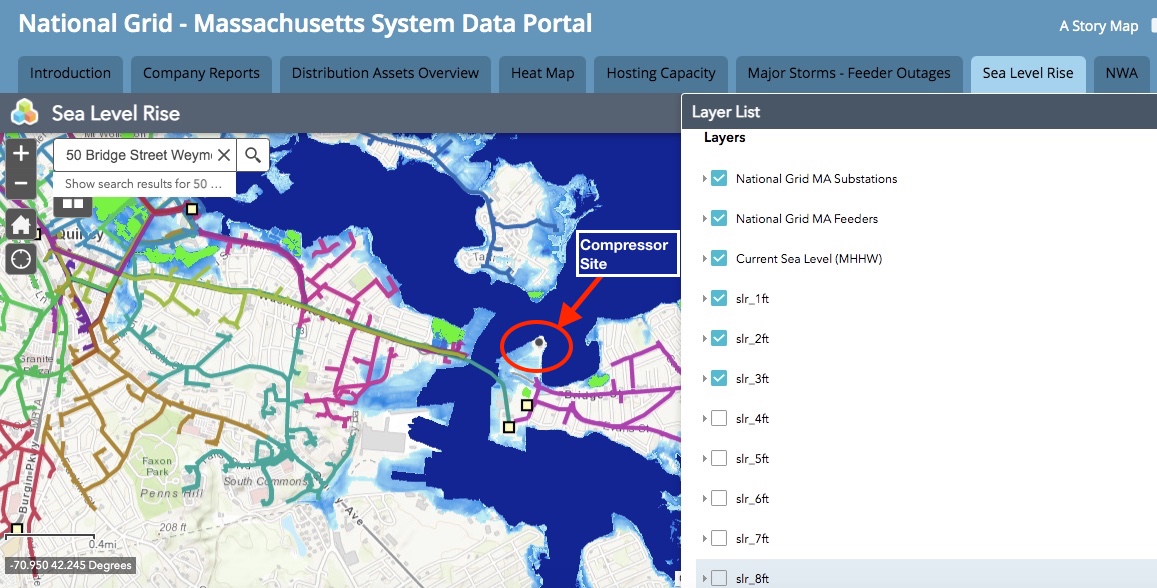Click the map coordinates readout
The image size is (1157, 588).
pyautogui.click(x=71, y=565)
